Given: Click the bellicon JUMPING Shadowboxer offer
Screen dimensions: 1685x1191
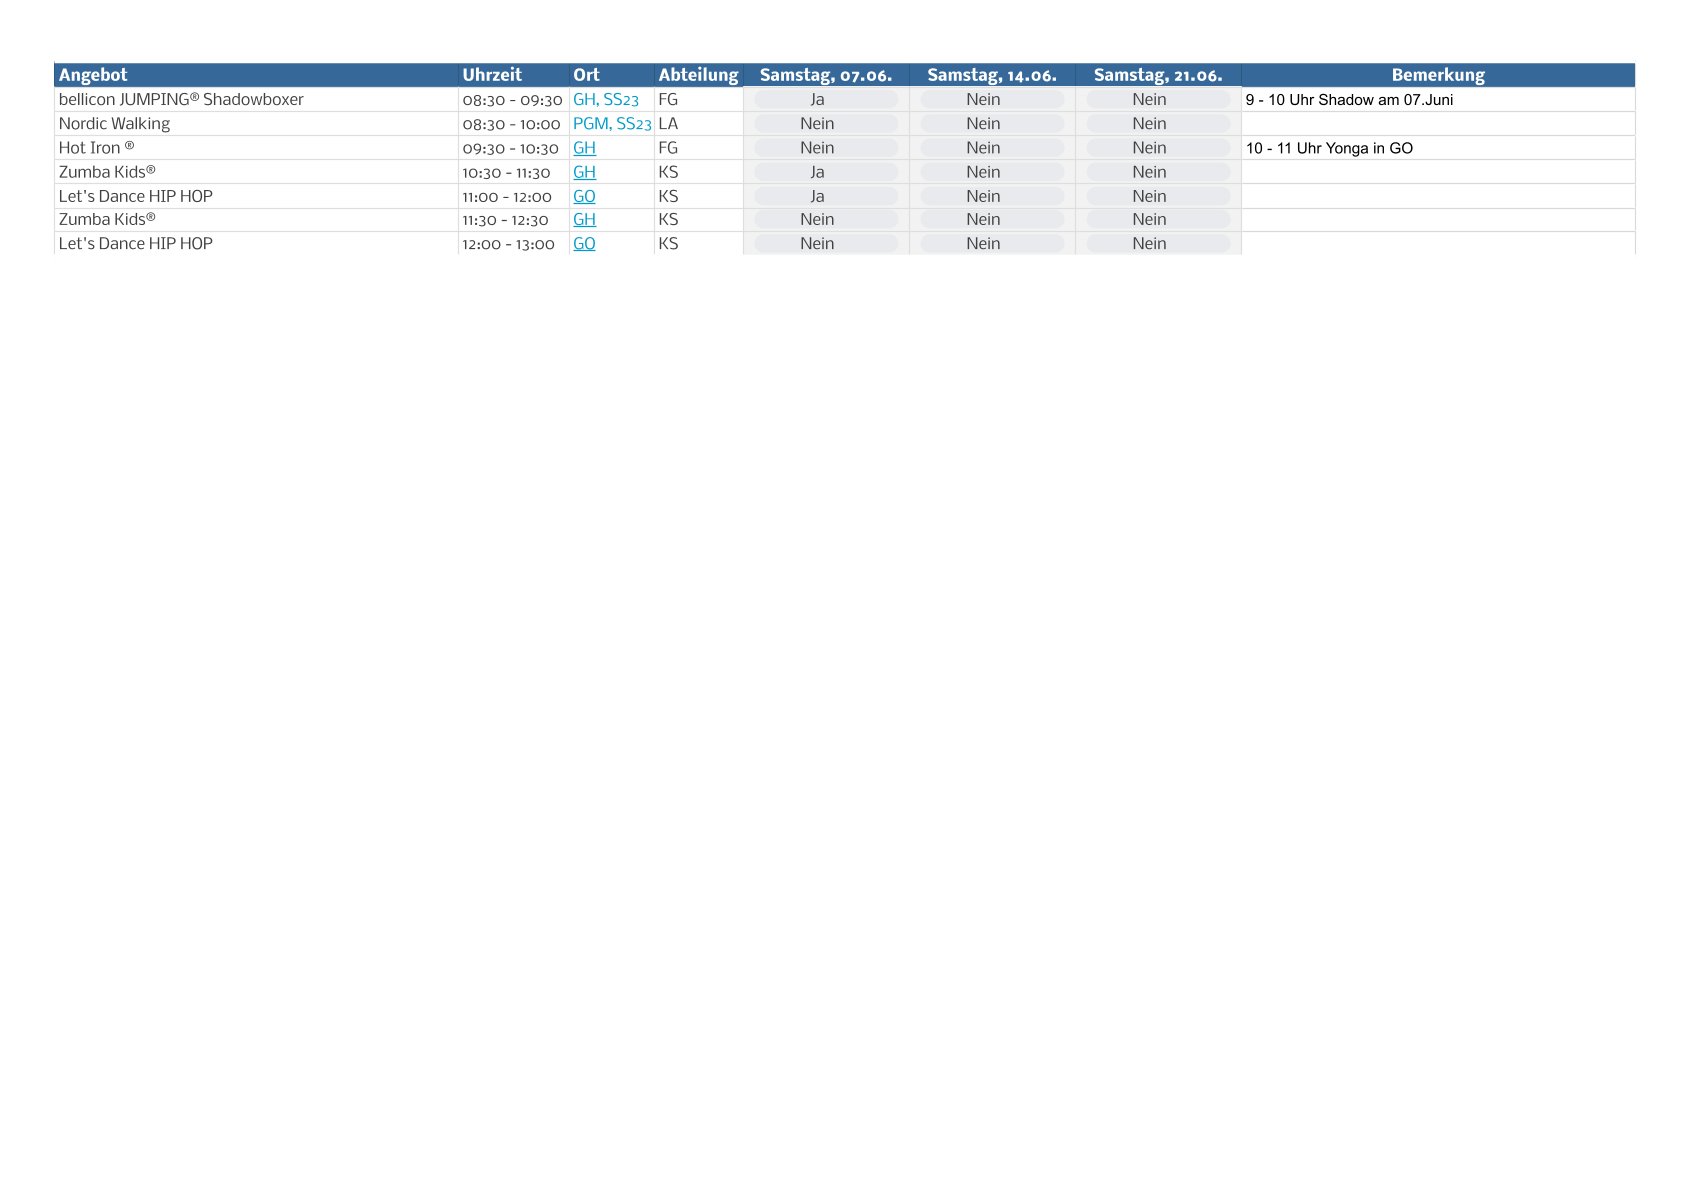Looking at the screenshot, I should point(181,100).
